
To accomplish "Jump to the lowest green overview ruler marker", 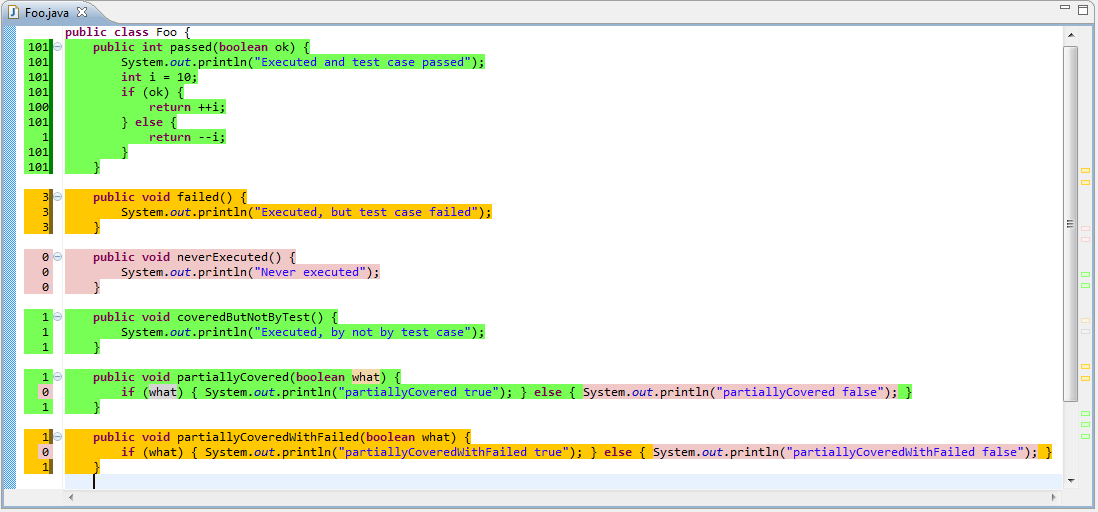I will point(1085,437).
